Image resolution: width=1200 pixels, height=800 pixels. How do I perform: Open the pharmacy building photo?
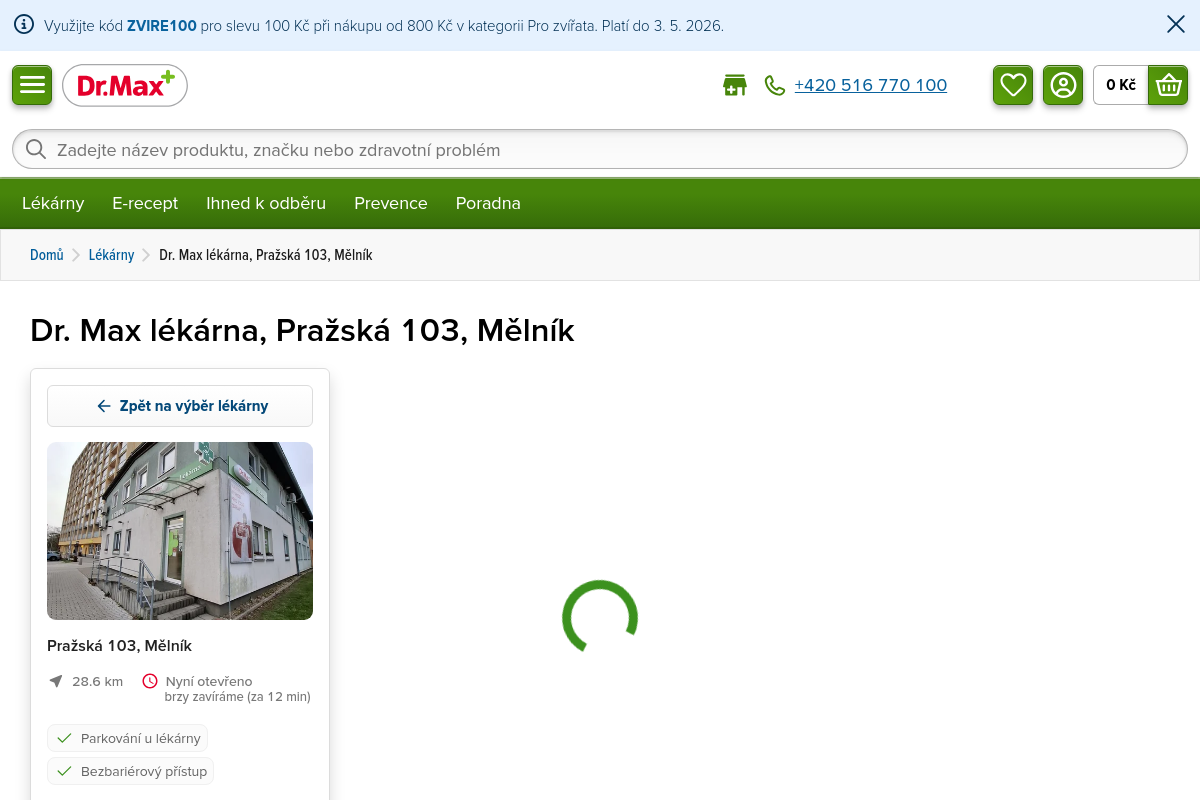180,531
